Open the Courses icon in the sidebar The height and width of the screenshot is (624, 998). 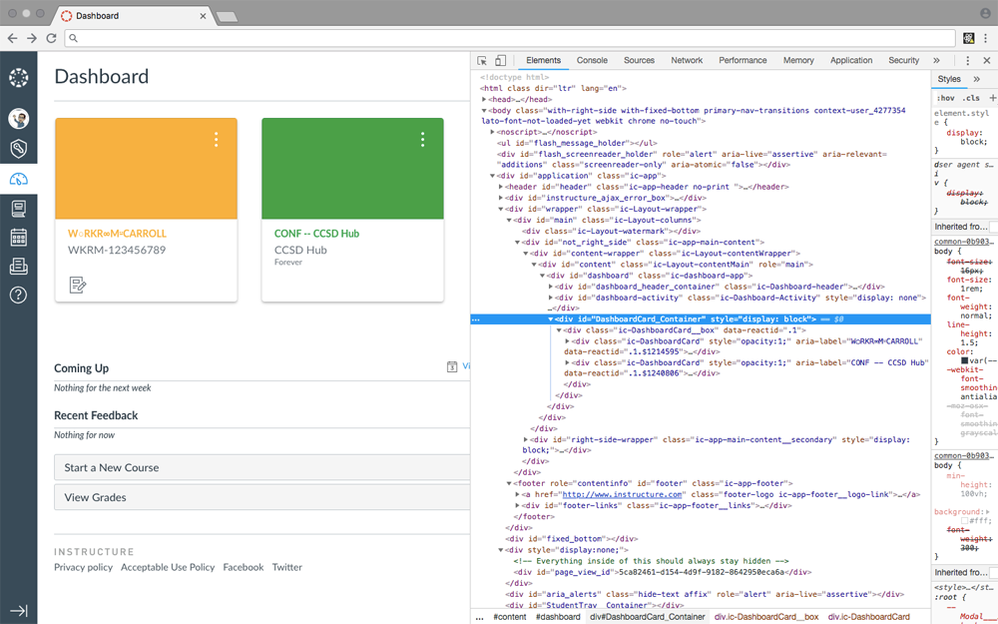(x=19, y=208)
